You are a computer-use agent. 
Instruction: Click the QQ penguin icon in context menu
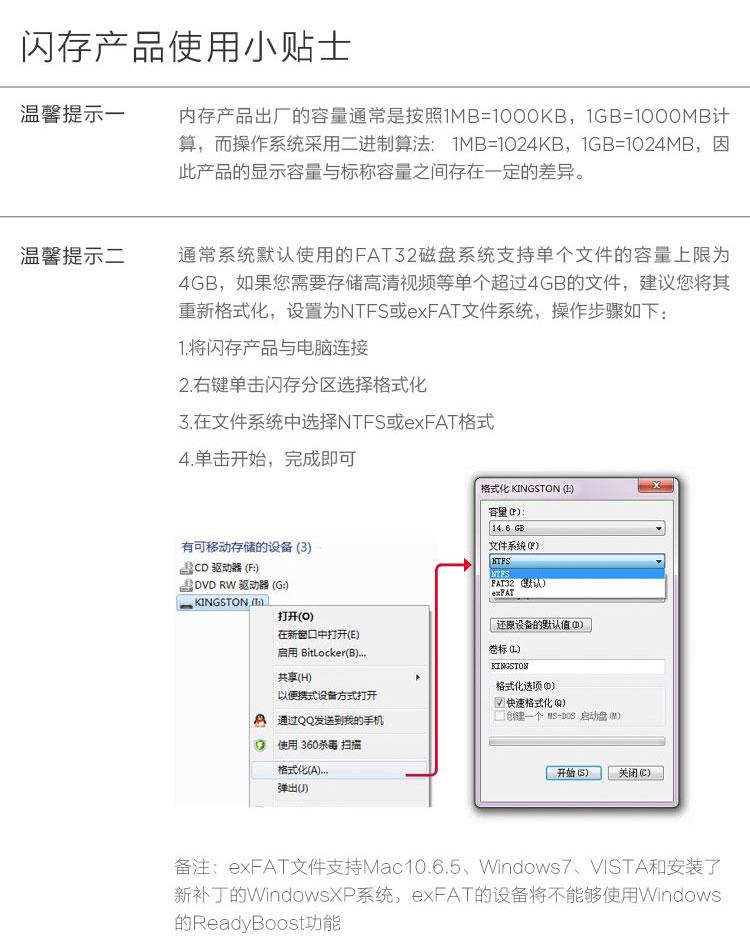pyautogui.click(x=260, y=720)
